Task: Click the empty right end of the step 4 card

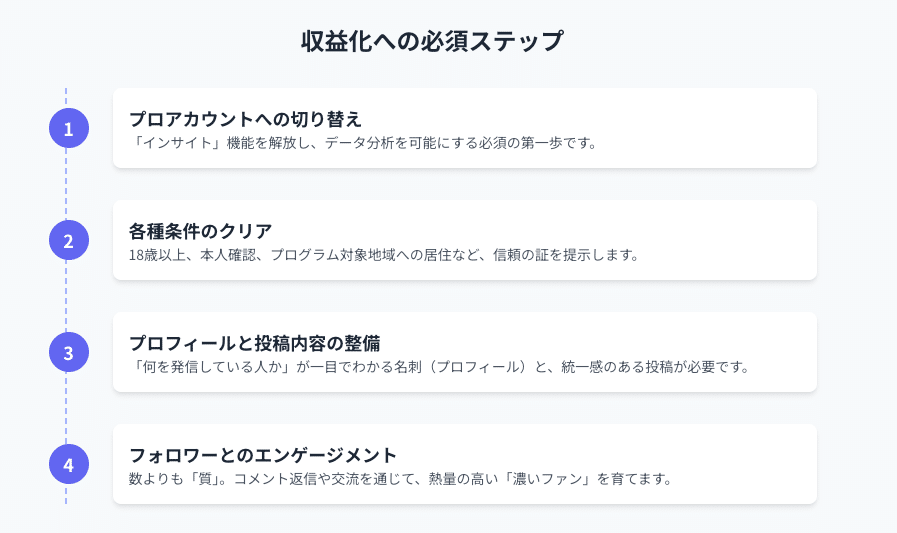Action: pos(760,464)
